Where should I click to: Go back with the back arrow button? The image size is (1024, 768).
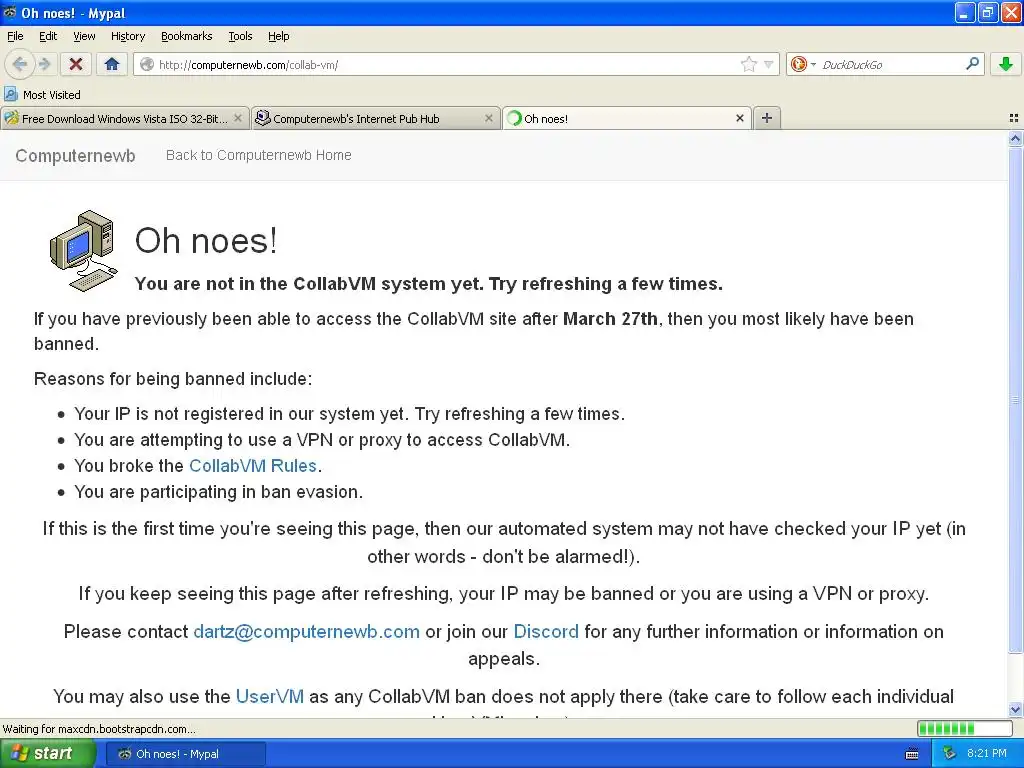(x=20, y=64)
